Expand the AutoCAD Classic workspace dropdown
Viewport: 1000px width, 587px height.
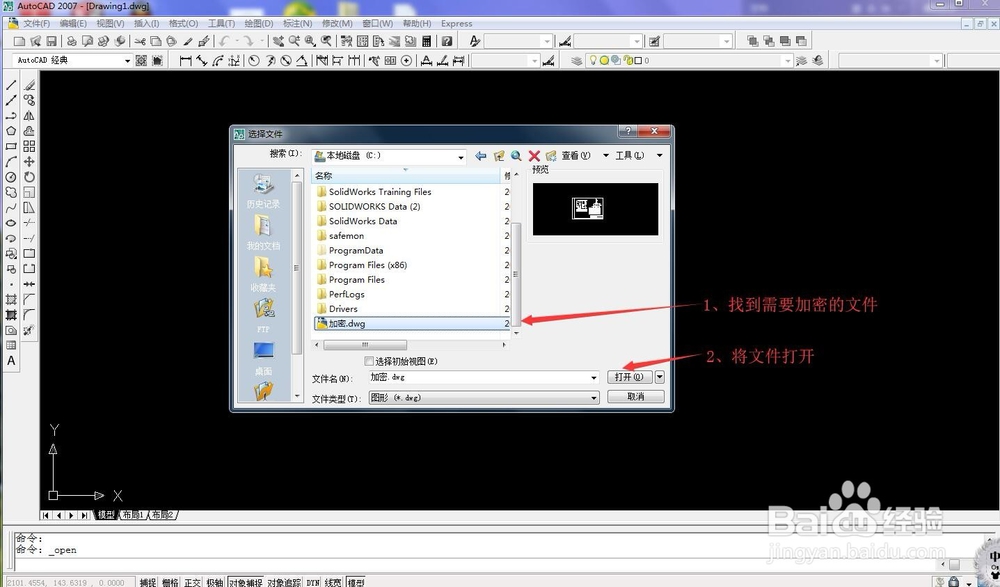click(x=127, y=61)
